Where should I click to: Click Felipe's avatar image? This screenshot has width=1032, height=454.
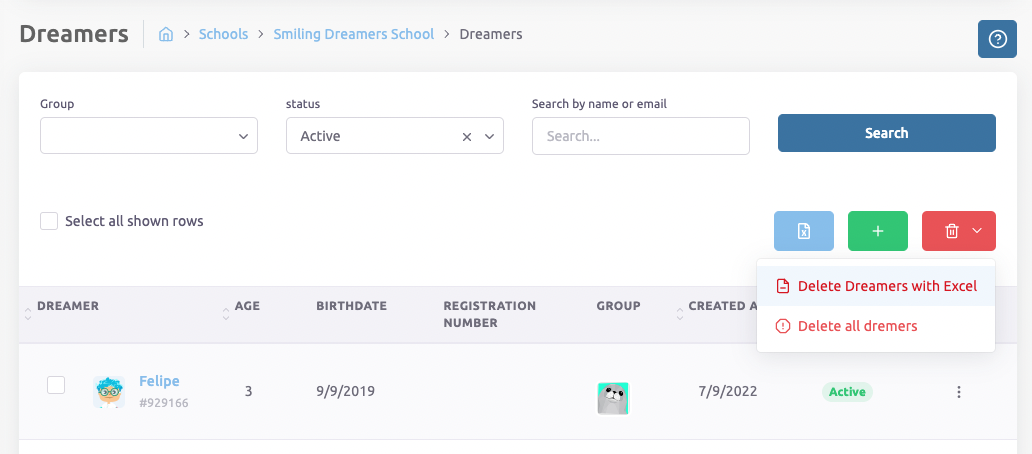click(108, 391)
